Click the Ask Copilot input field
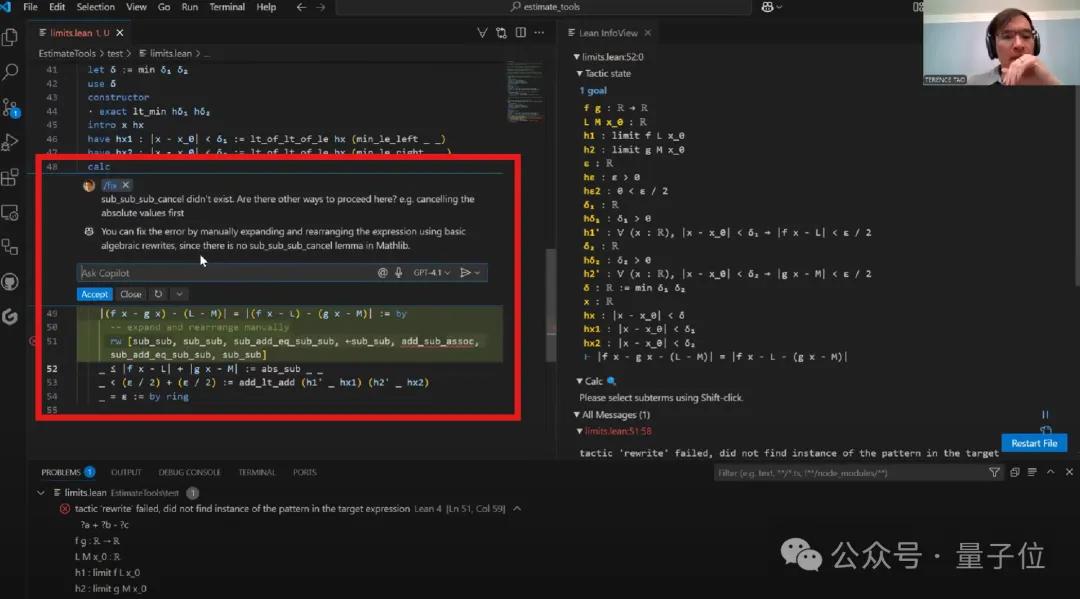 point(200,272)
